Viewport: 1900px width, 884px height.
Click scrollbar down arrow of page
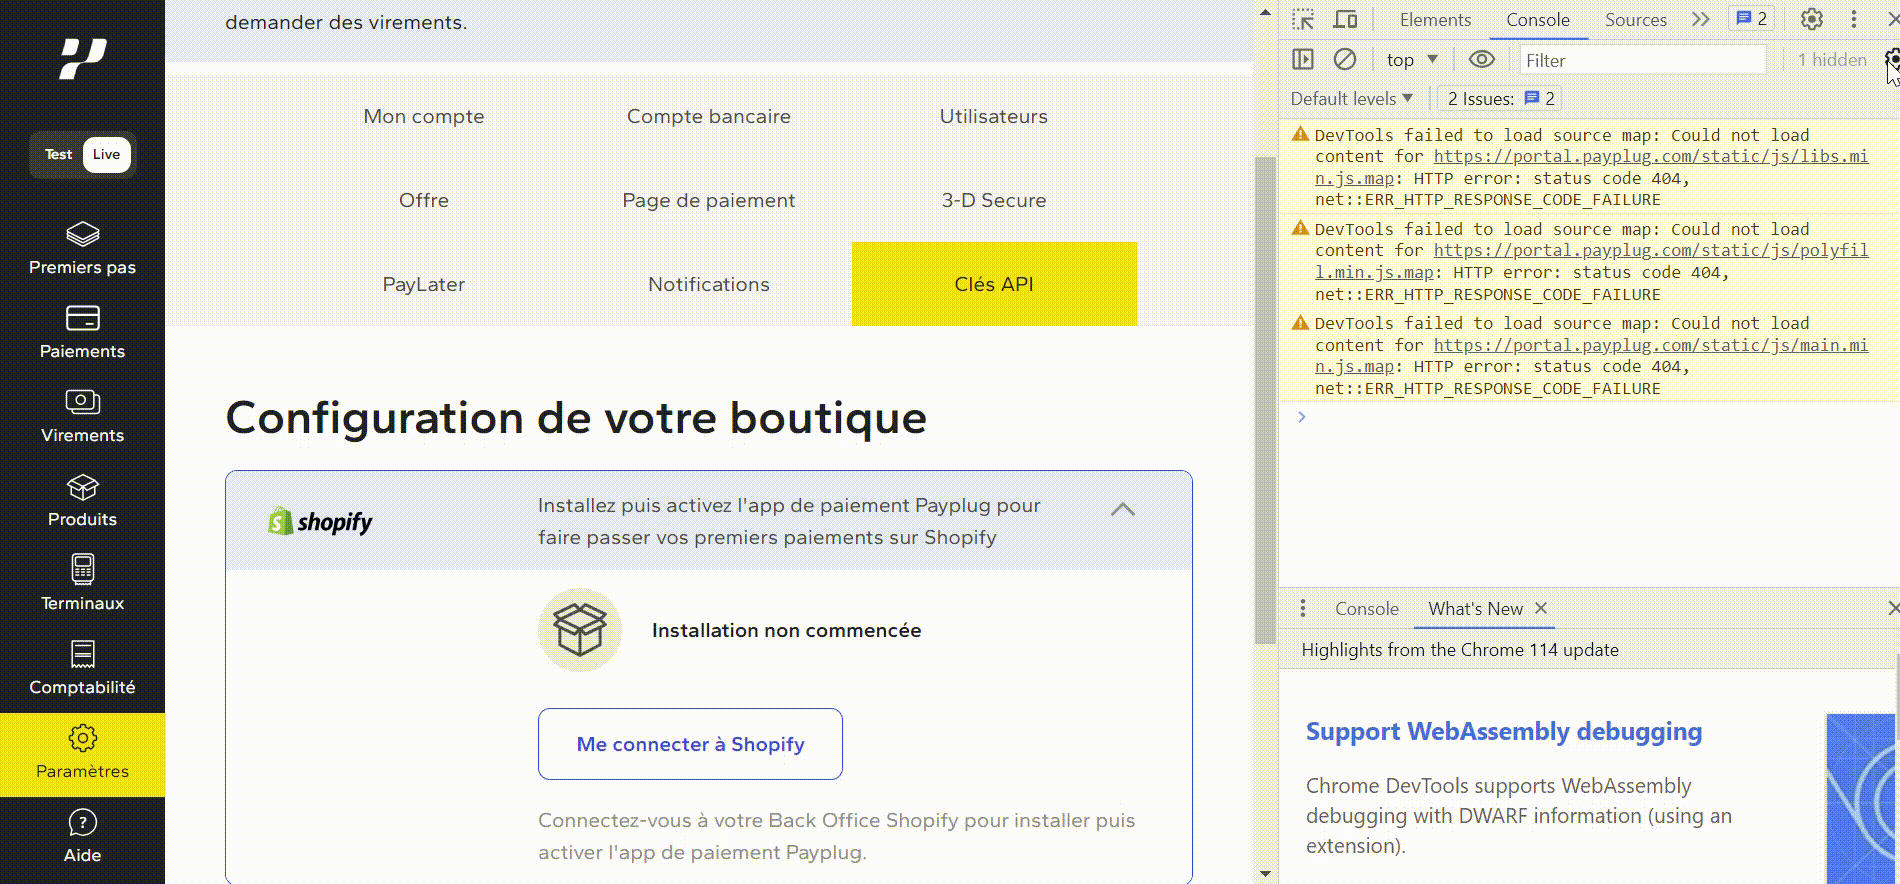[x=1265, y=873]
